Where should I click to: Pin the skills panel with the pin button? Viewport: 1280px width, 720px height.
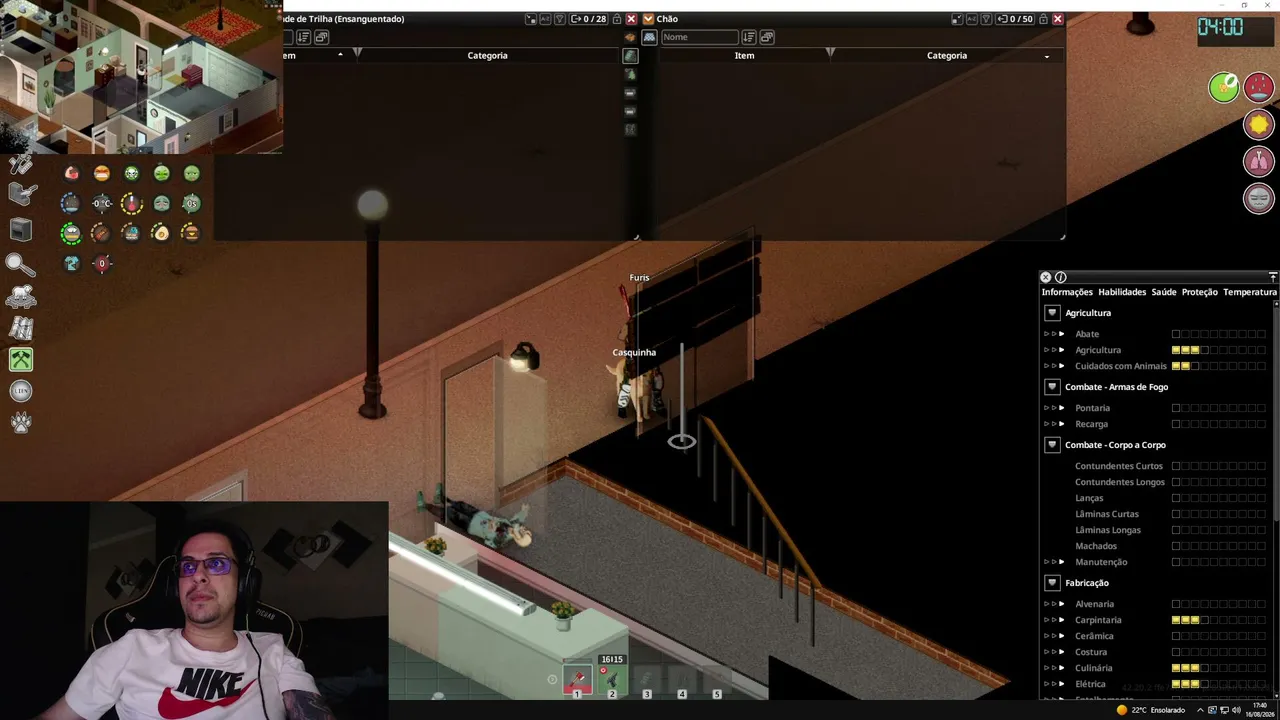pyautogui.click(x=1272, y=277)
